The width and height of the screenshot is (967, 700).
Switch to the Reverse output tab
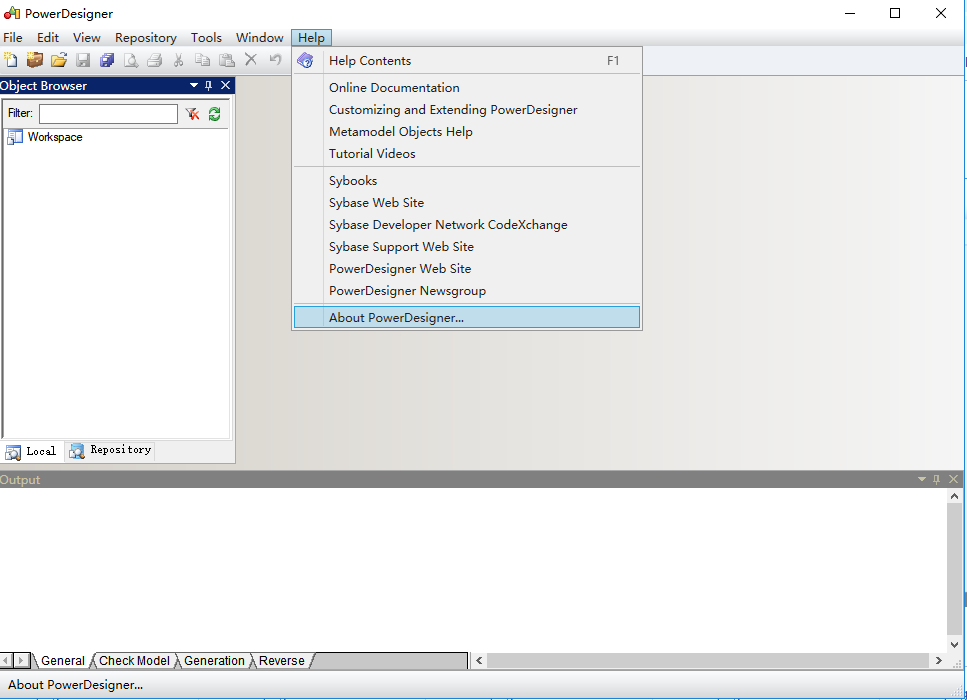[282, 661]
